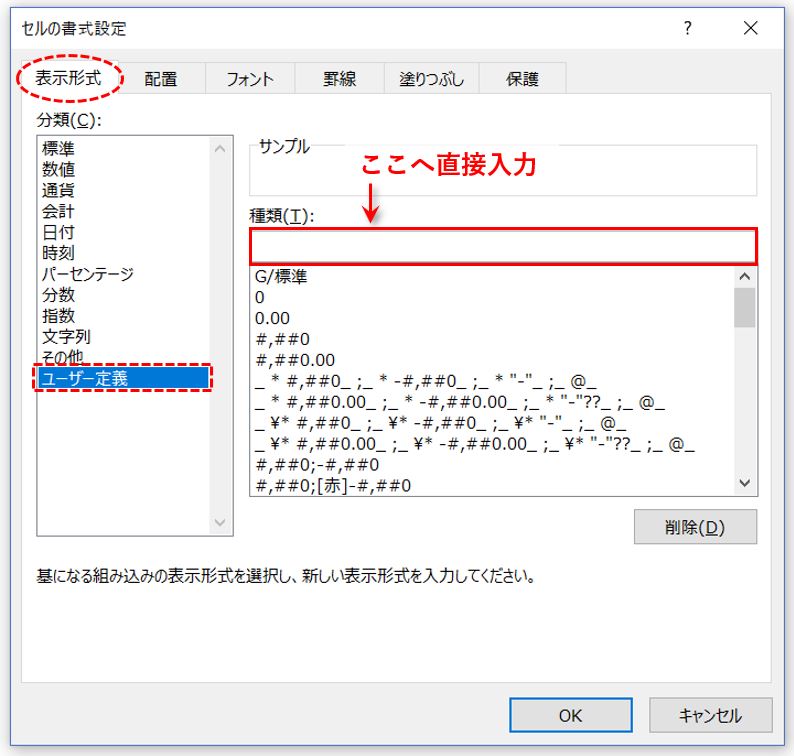Viewport: 794px width, 756px height.
Task: Click the help question mark icon
Action: (x=687, y=28)
